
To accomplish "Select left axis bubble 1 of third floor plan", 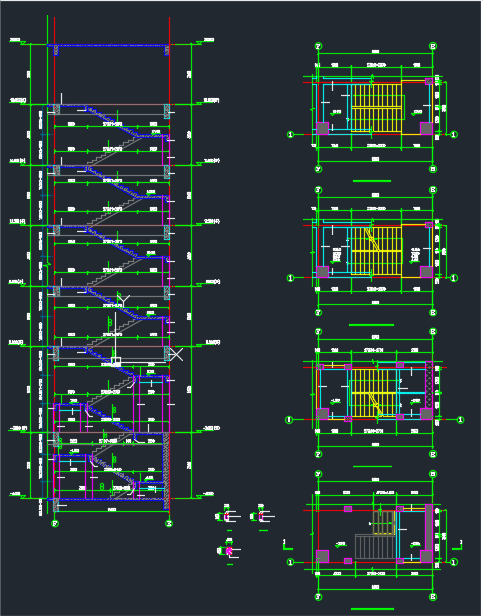I will 289,420.
